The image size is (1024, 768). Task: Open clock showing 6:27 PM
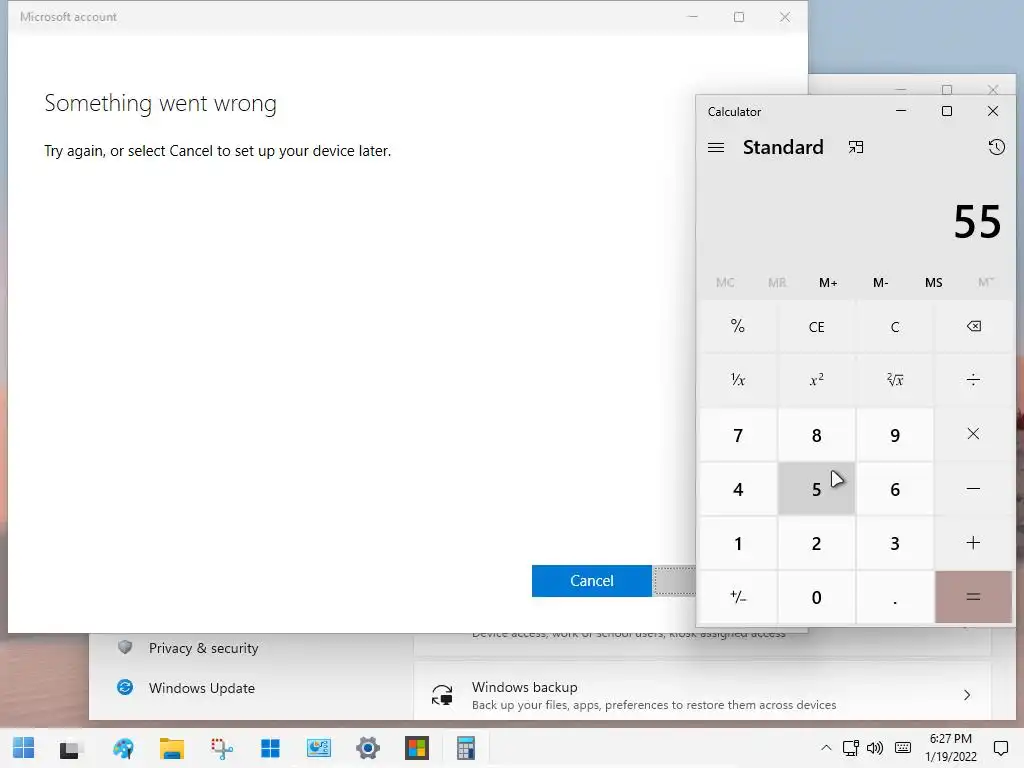coord(951,748)
